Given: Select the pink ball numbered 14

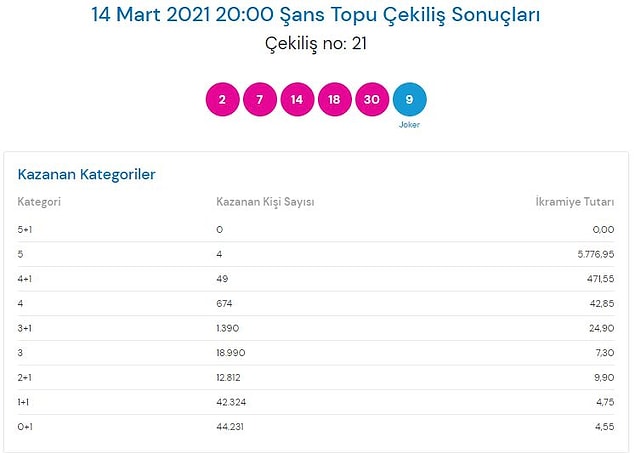Looking at the screenshot, I should click(297, 99).
